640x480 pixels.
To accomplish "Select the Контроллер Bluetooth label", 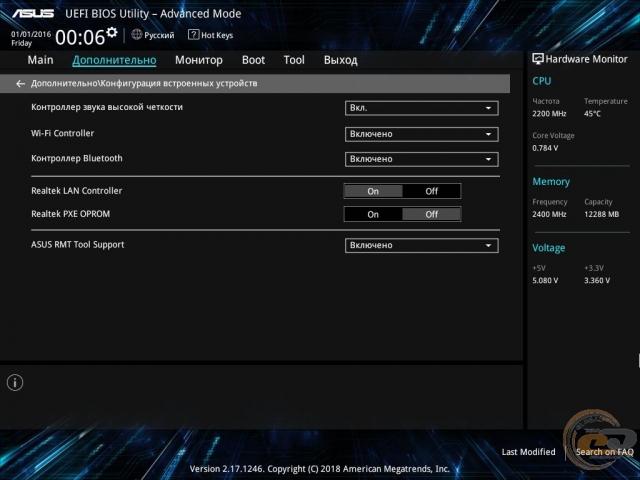I will click(x=77, y=158).
